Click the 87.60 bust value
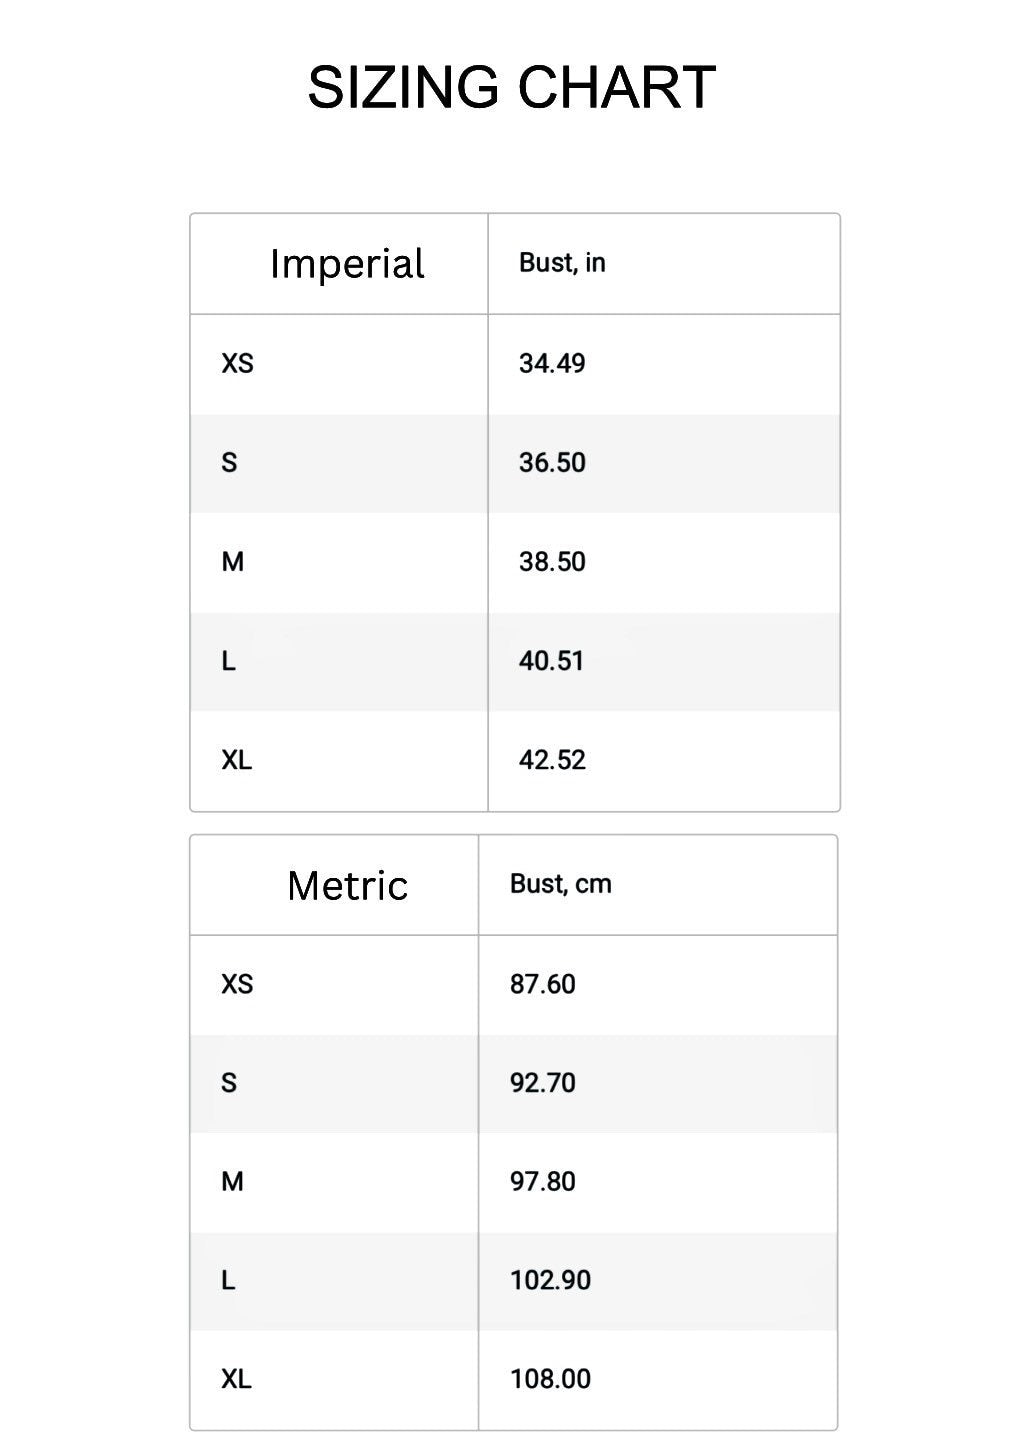 (x=543, y=984)
